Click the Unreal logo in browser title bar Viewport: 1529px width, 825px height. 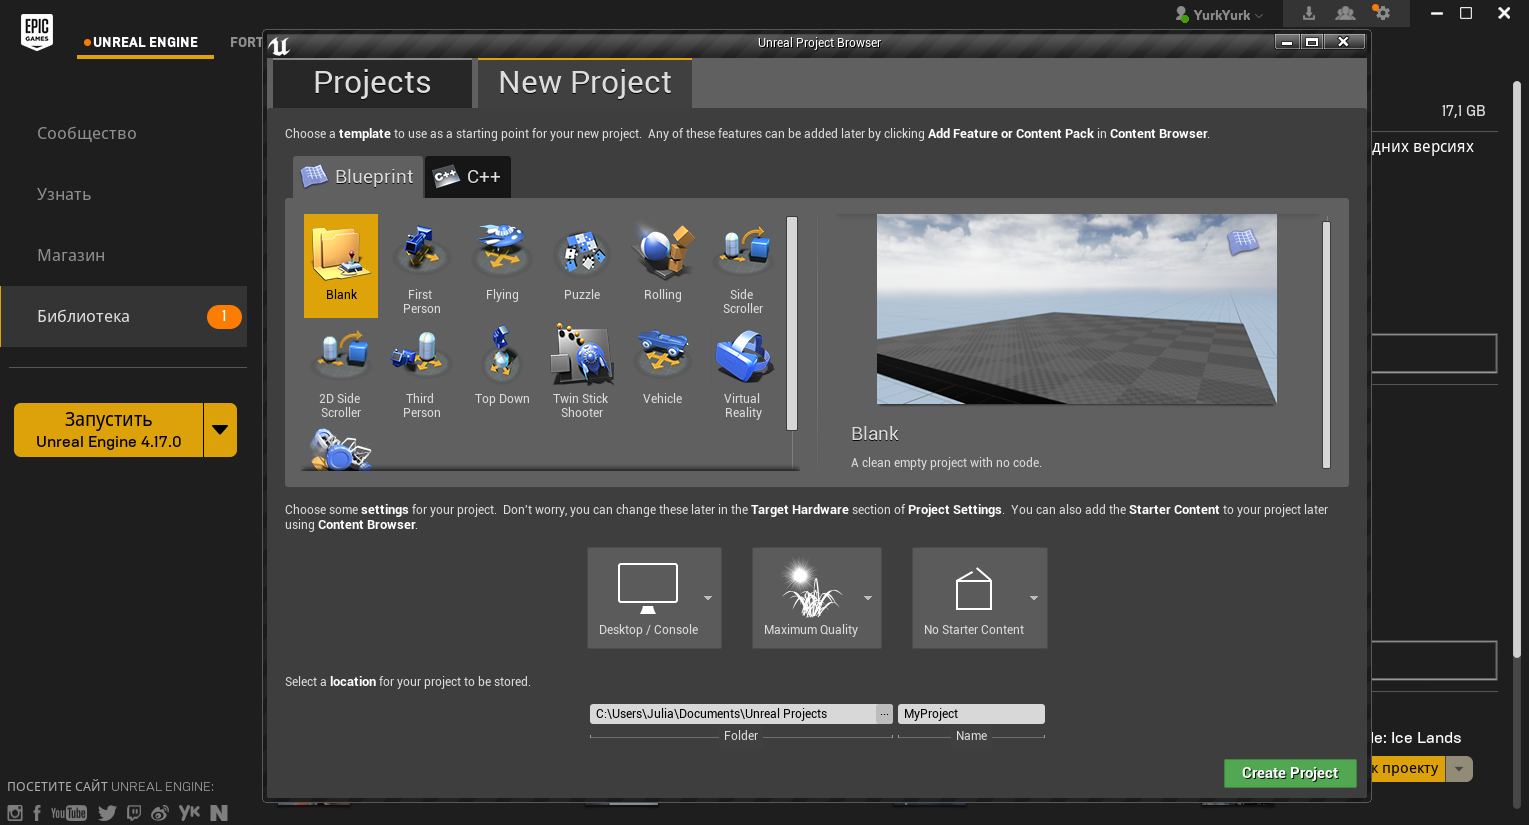point(279,45)
